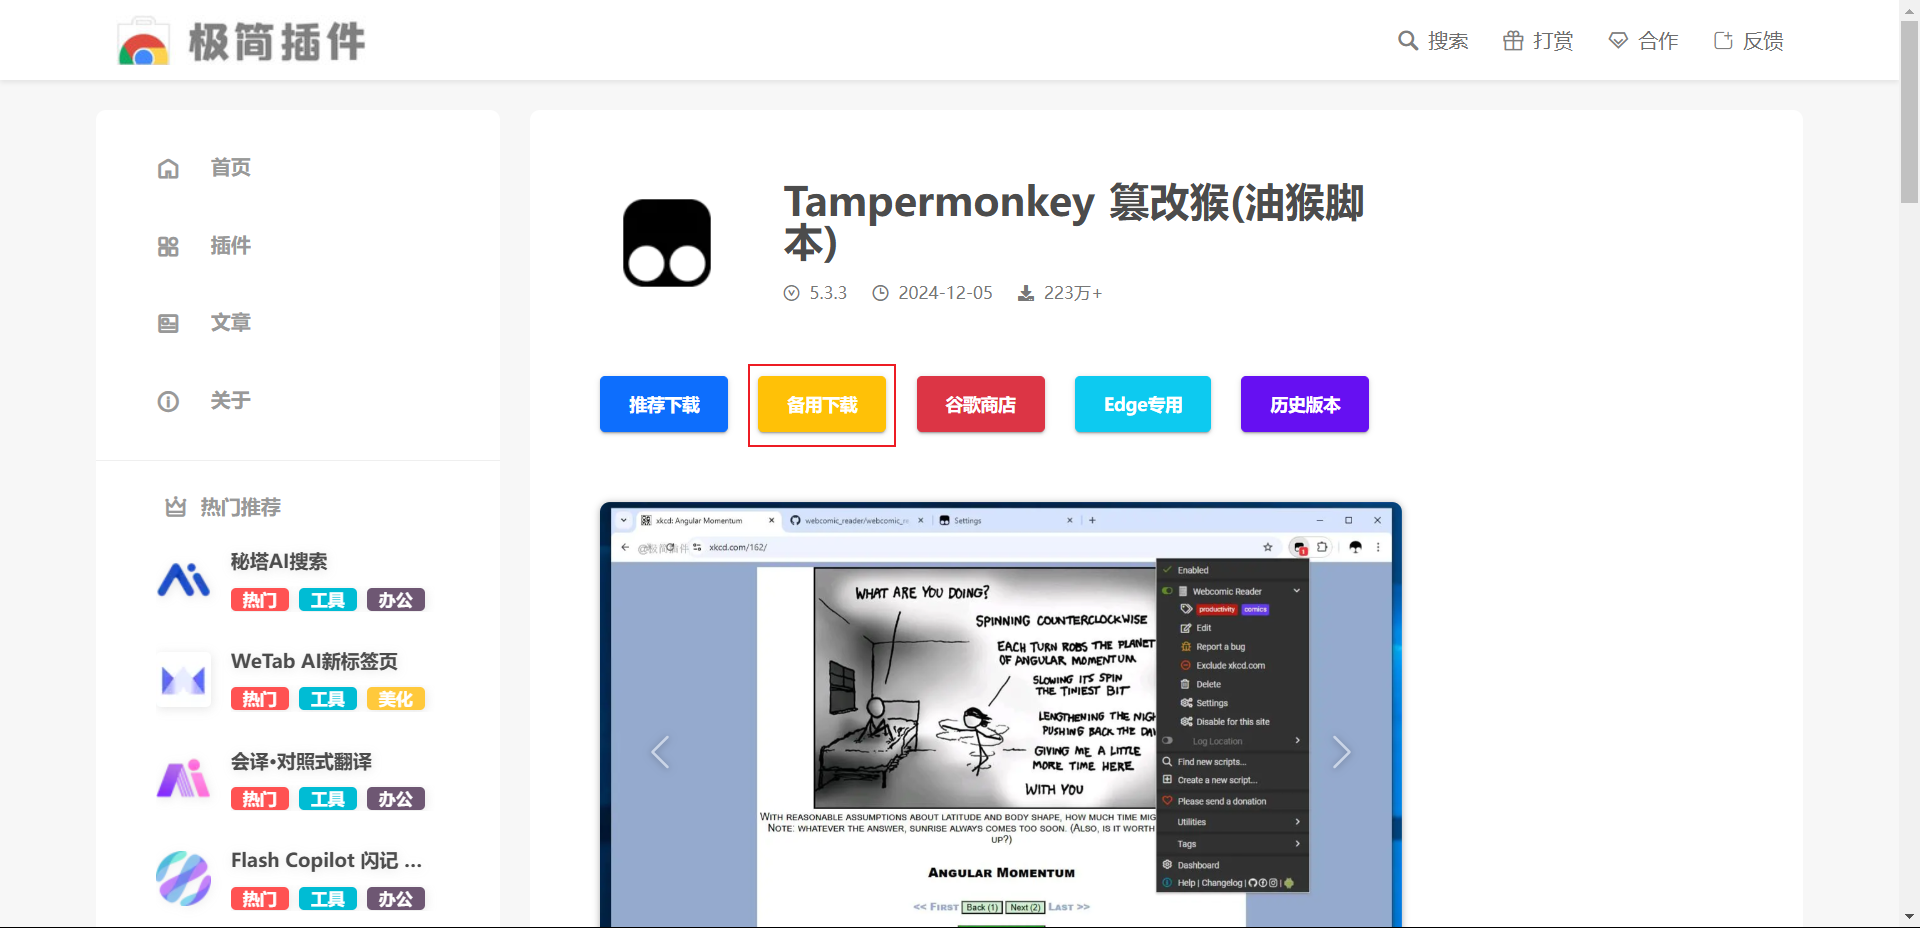The width and height of the screenshot is (1920, 928).
Task: Click the 谷歌商店 red button
Action: point(981,404)
